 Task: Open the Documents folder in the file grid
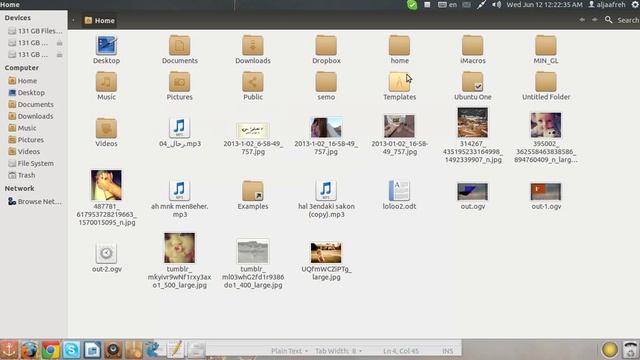click(x=180, y=45)
